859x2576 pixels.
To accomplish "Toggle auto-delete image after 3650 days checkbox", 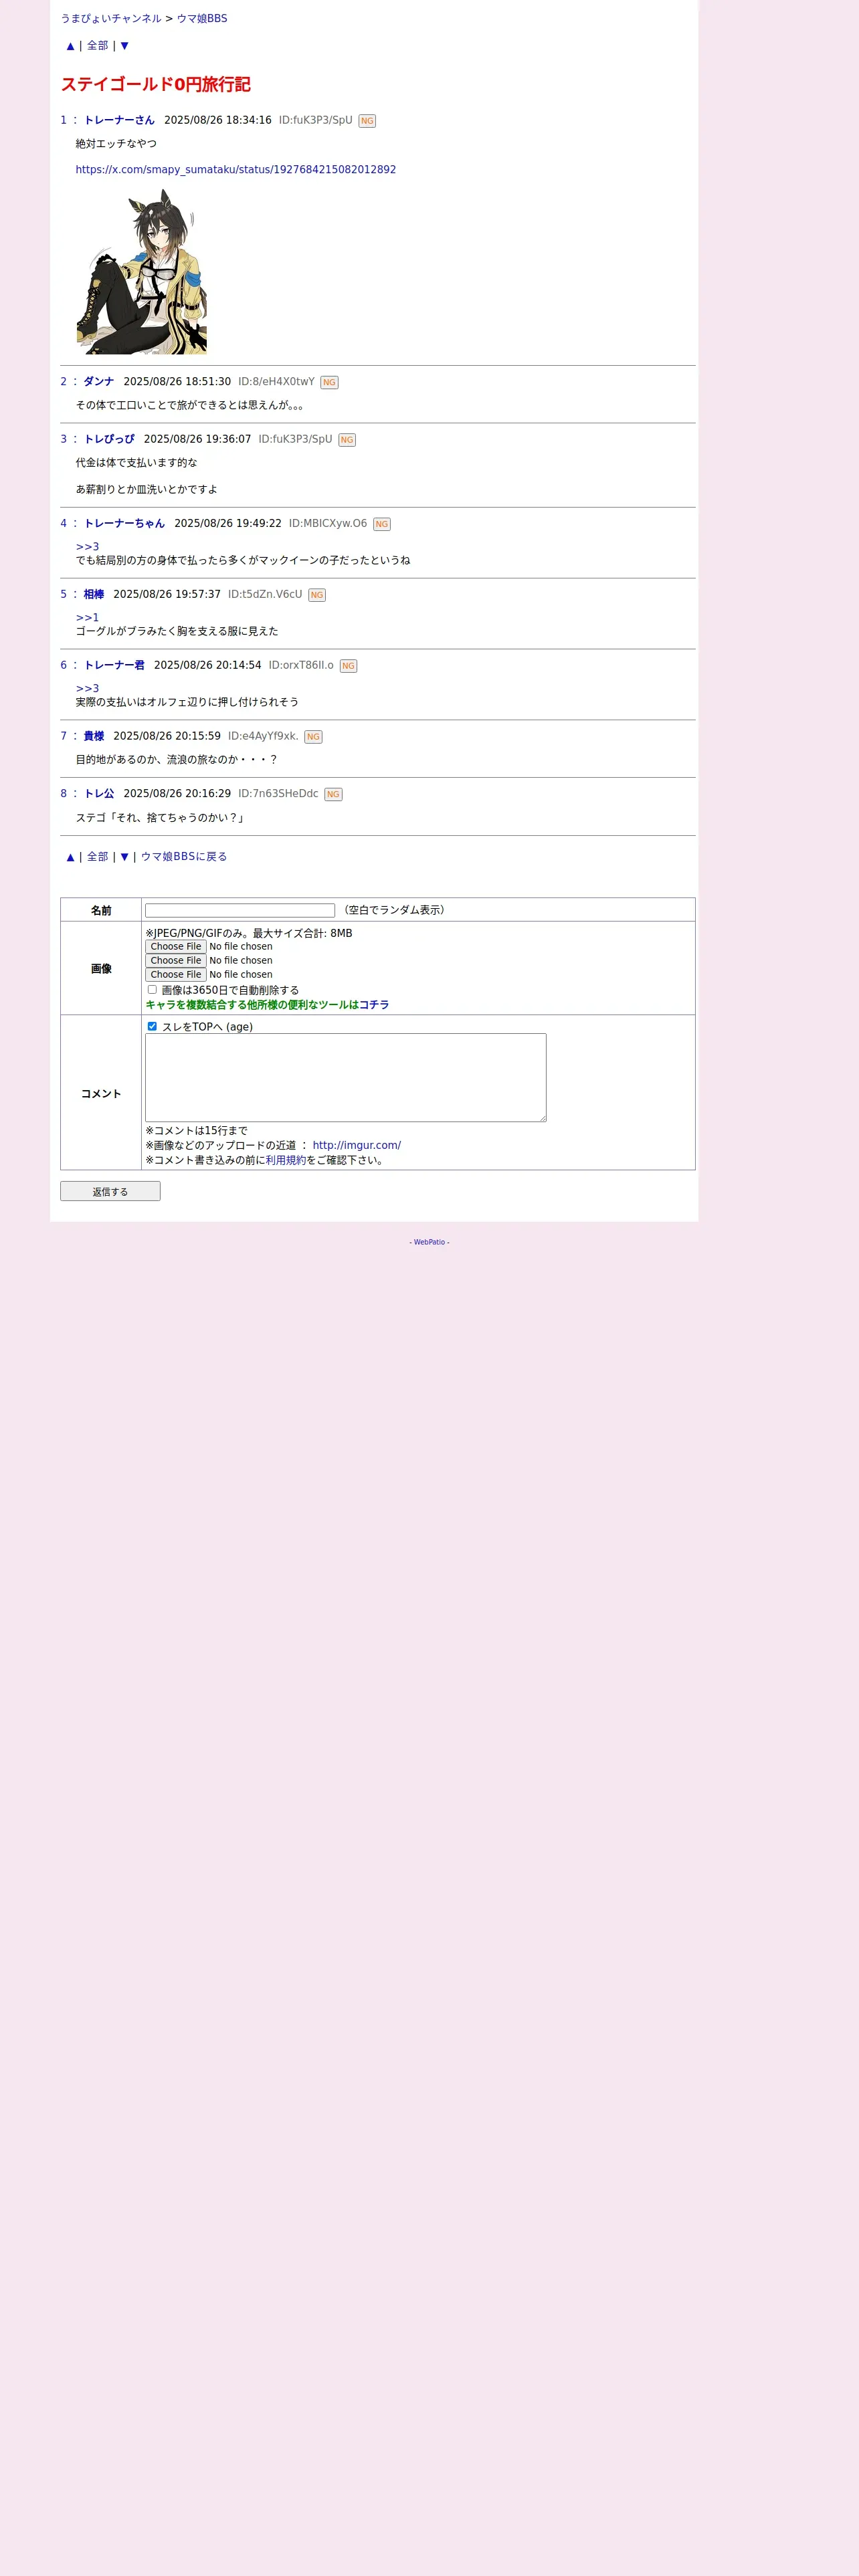I will pyautogui.click(x=152, y=990).
